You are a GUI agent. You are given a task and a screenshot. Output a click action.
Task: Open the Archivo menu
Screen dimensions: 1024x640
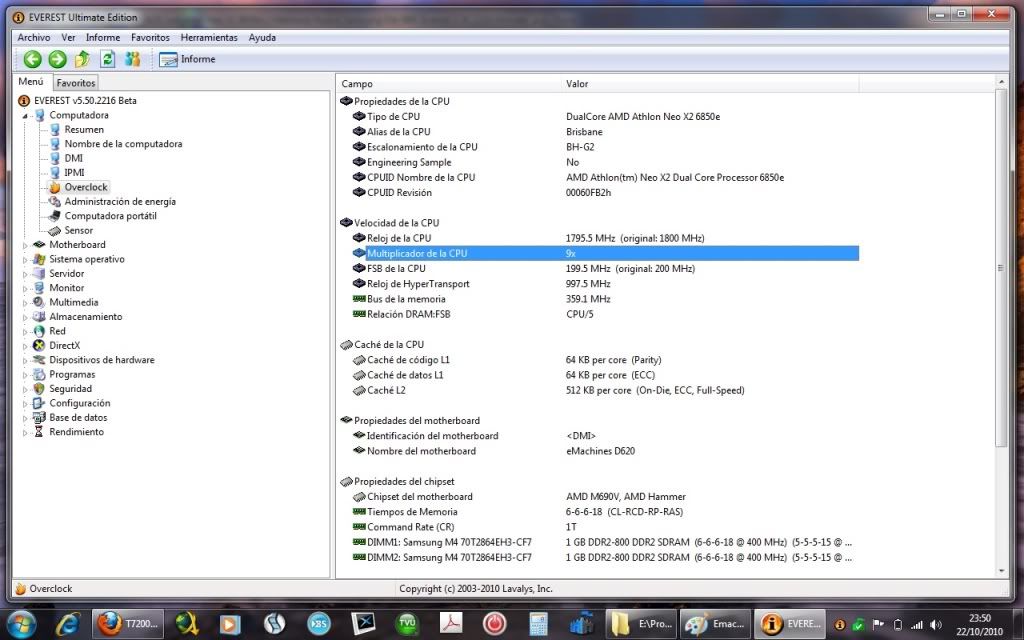(x=34, y=38)
